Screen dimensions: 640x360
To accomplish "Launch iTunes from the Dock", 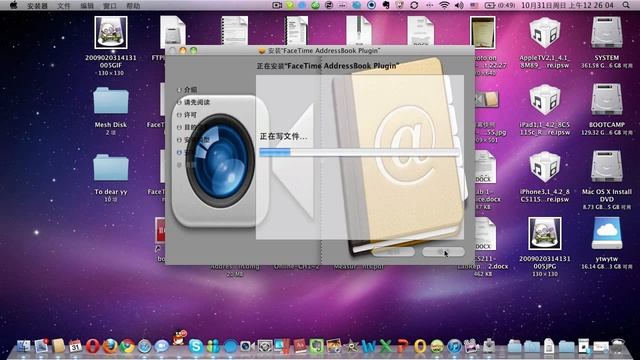I will coord(454,346).
